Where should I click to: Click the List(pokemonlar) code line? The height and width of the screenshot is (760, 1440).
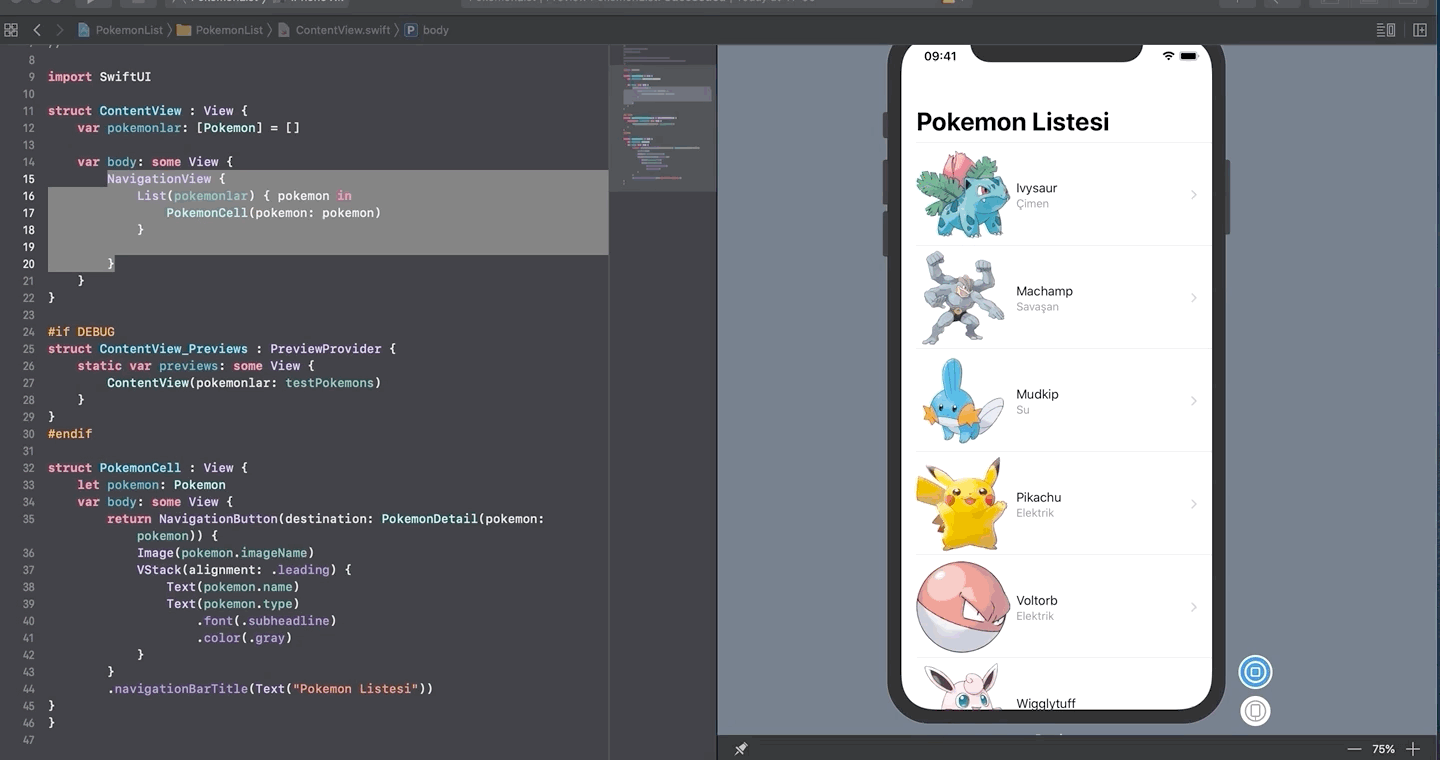(x=244, y=196)
